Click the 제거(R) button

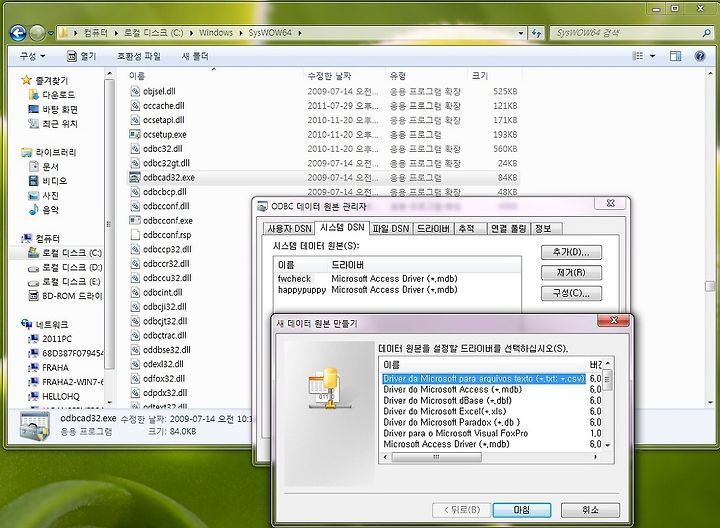[571, 273]
